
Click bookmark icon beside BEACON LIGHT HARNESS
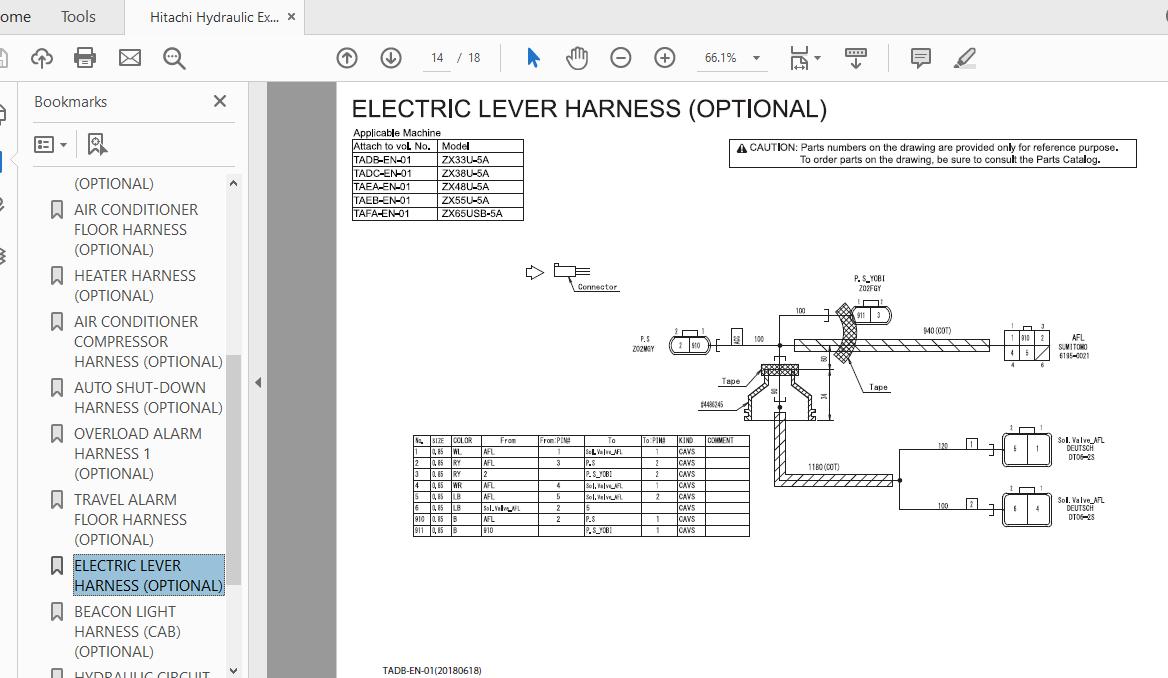coord(57,612)
